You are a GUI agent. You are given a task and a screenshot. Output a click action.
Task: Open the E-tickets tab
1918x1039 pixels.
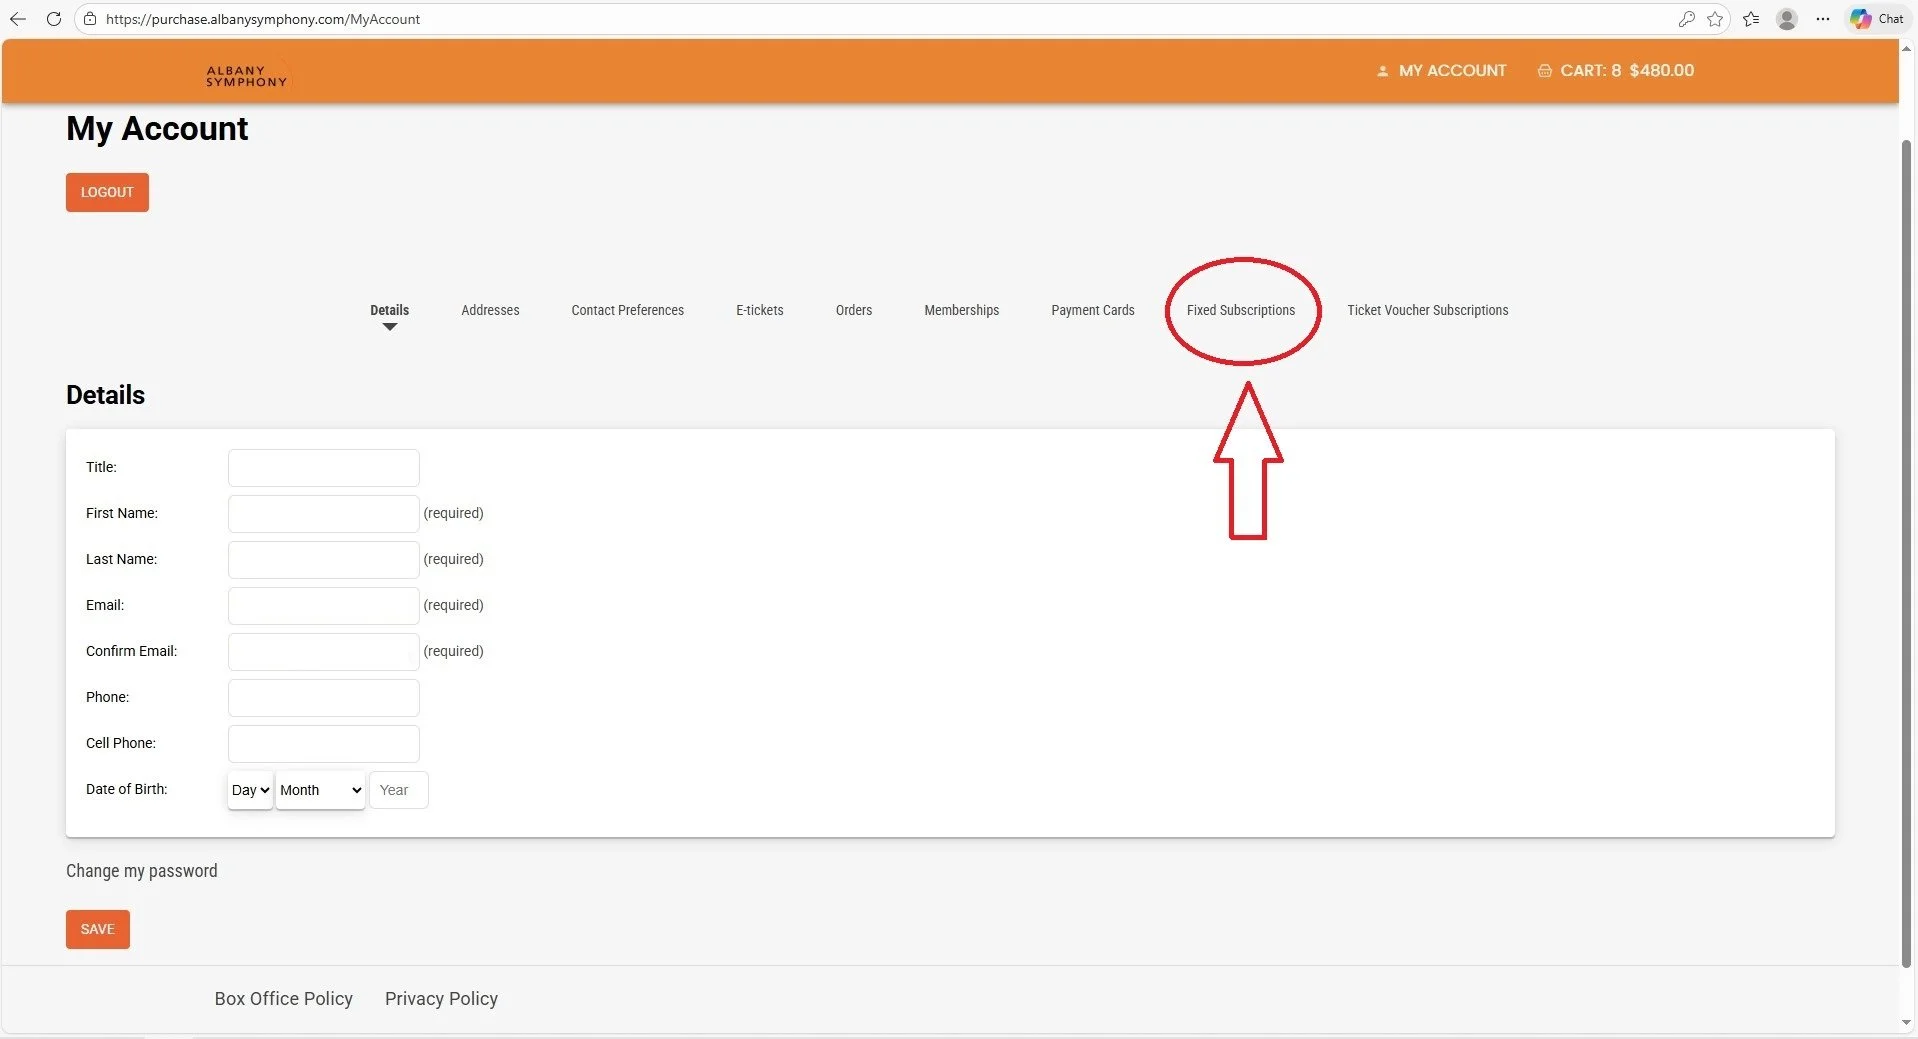click(x=759, y=310)
